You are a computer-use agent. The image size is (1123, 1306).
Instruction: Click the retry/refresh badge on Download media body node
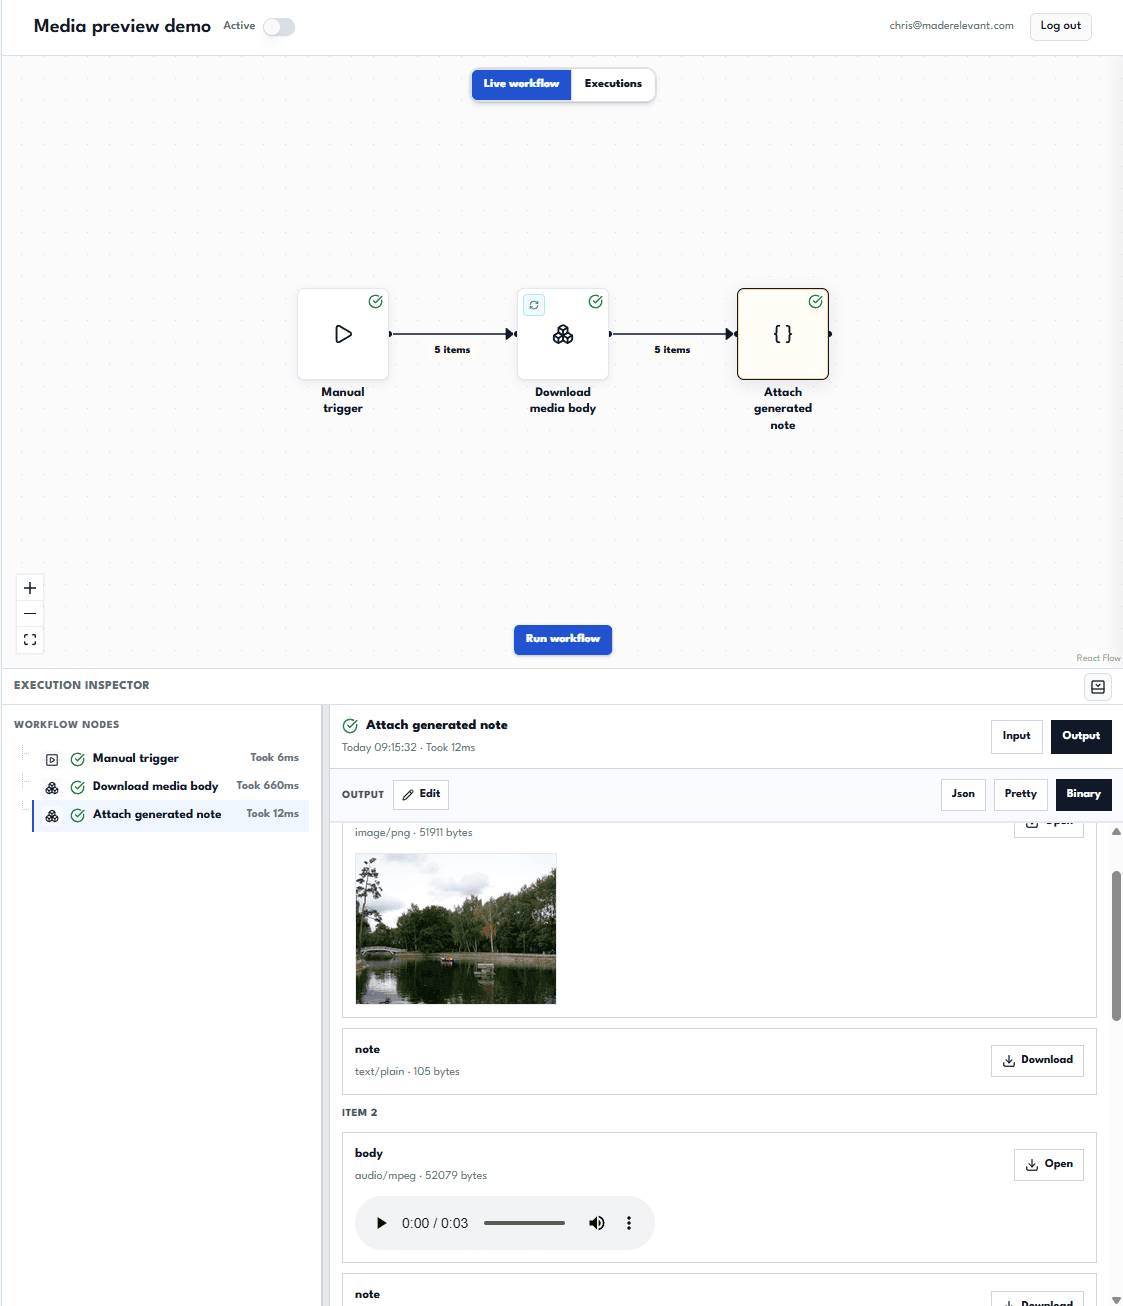(533, 304)
